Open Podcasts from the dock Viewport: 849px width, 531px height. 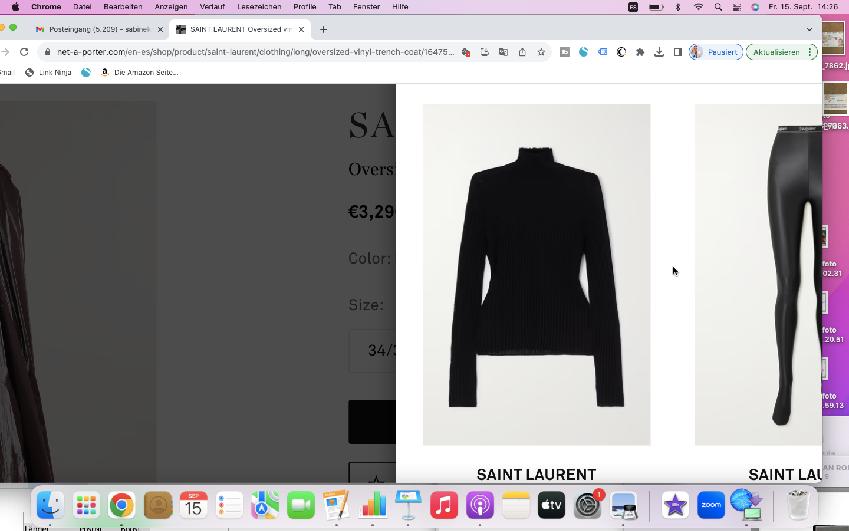(480, 504)
